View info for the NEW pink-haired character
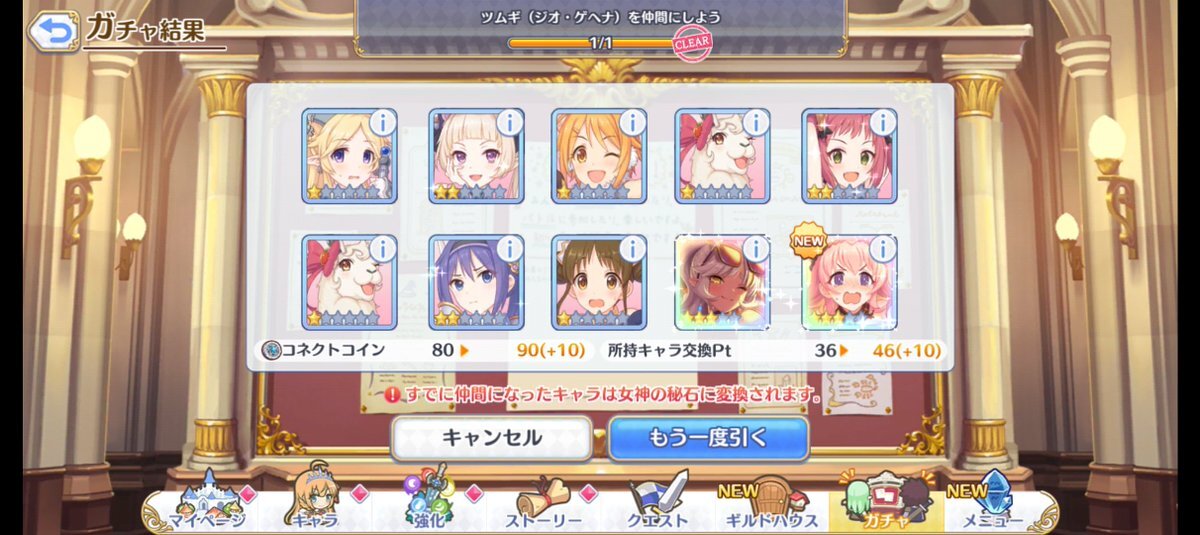1200x535 pixels. click(x=882, y=248)
